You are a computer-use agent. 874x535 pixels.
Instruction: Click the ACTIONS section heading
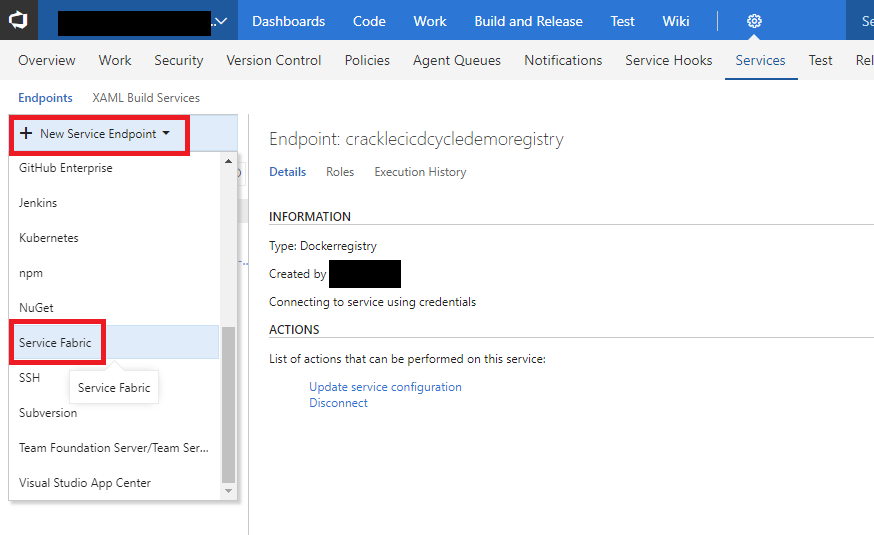click(x=294, y=329)
